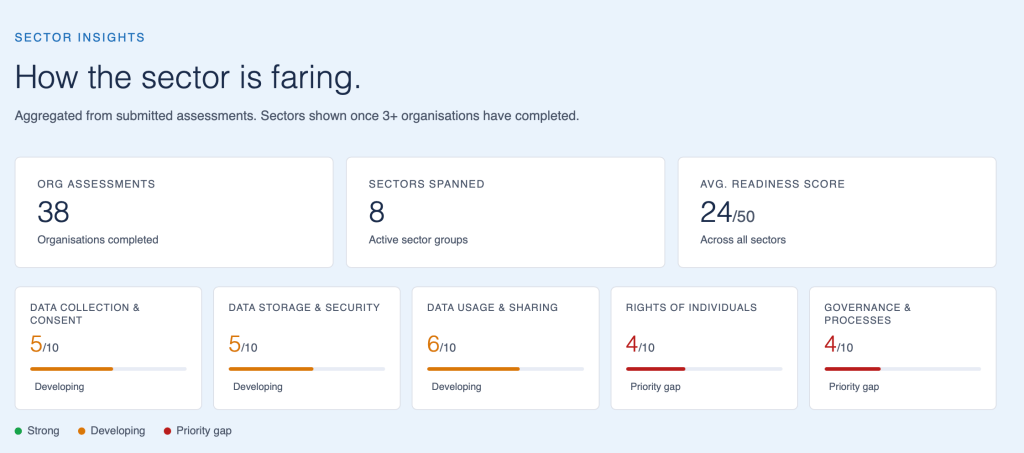Viewport: 1024px width, 453px height.
Task: Select the Governance & Processes card
Action: pyautogui.click(x=903, y=348)
